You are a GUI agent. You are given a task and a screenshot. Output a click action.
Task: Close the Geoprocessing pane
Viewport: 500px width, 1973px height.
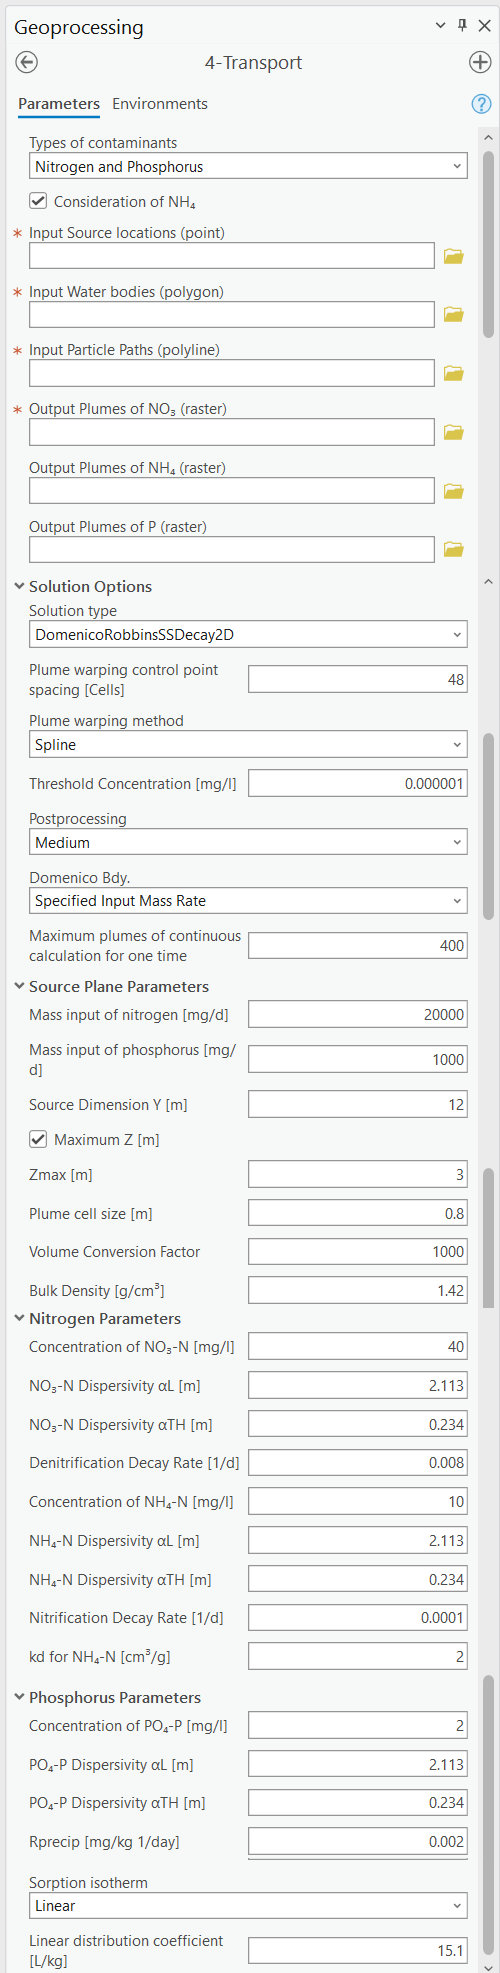[484, 26]
